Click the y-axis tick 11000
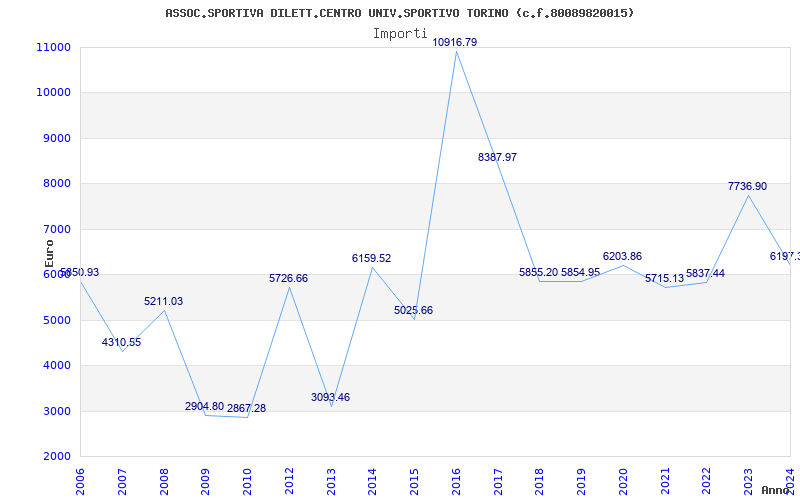Screen dimensions: 800x500 54,47
